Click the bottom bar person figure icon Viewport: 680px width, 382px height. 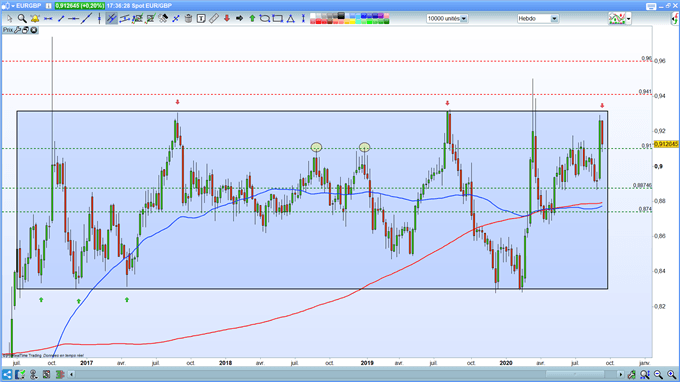33,374
